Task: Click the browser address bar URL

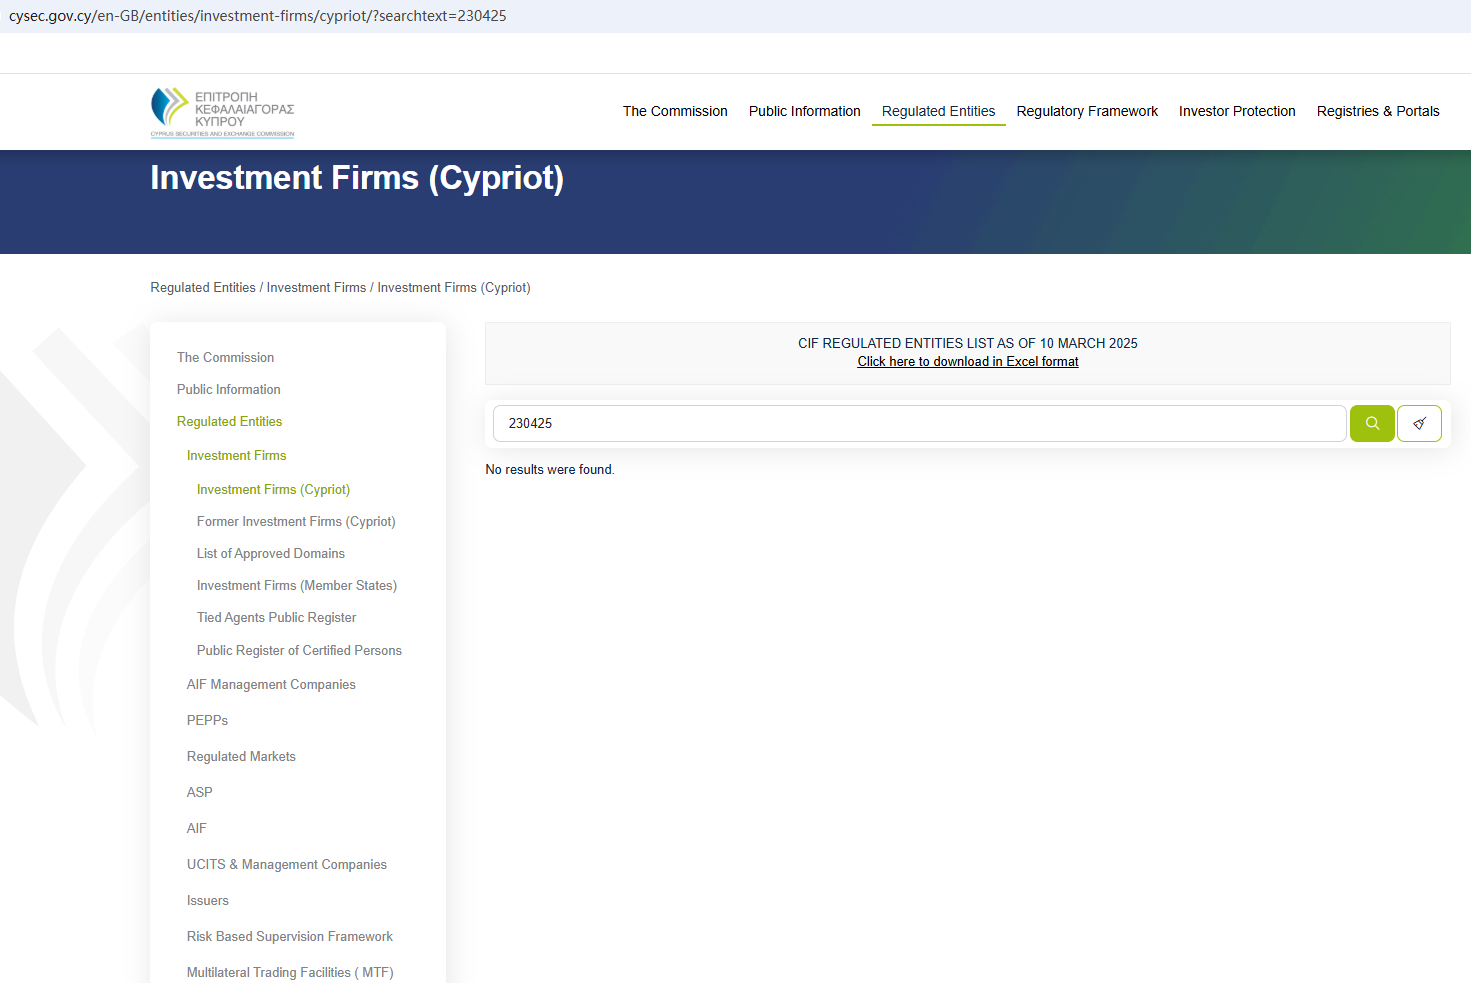Action: point(258,16)
